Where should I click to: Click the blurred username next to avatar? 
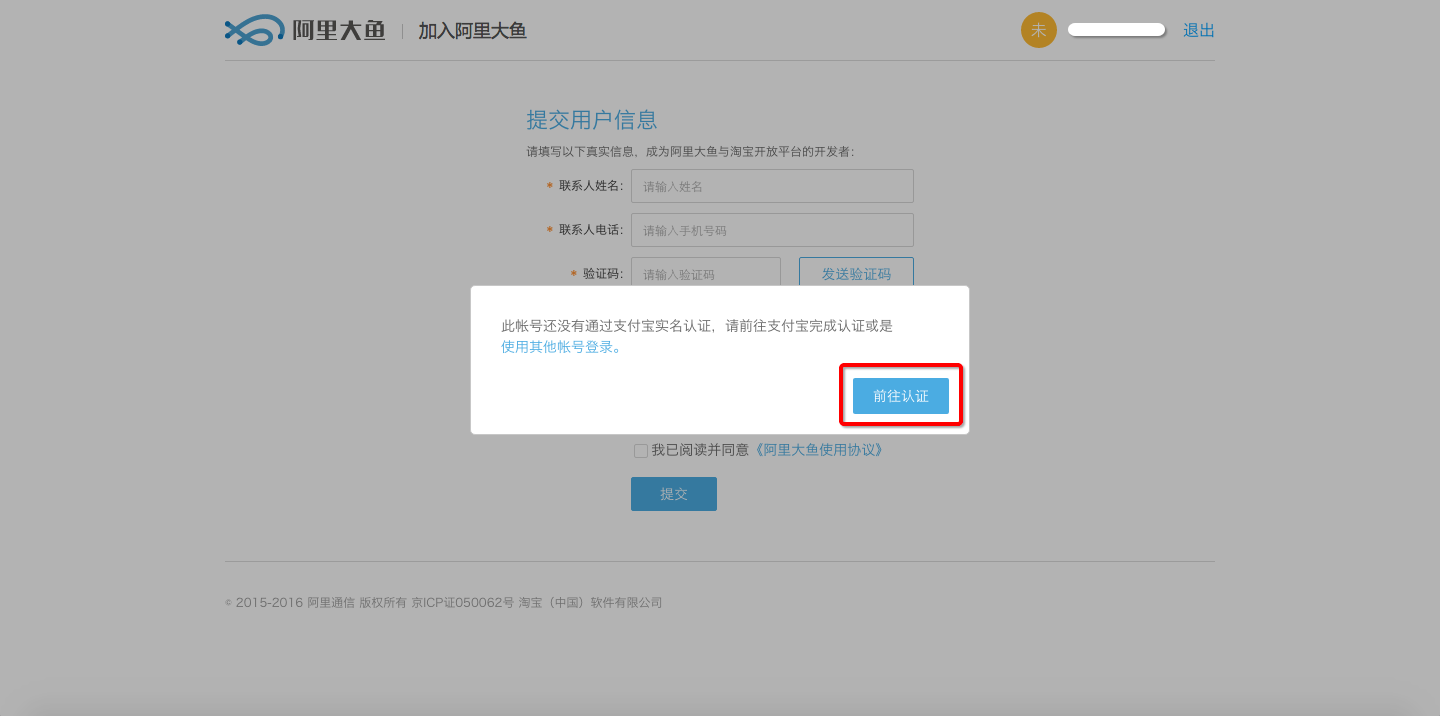(1116, 30)
